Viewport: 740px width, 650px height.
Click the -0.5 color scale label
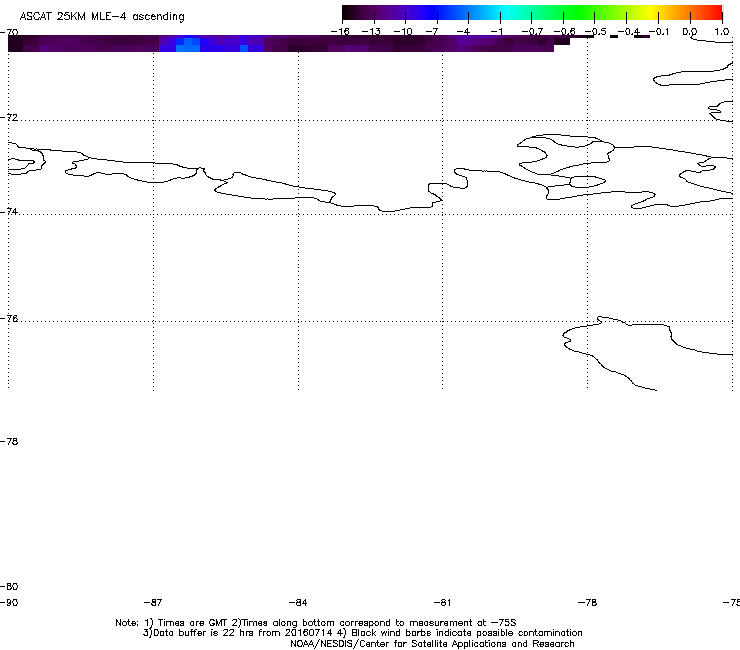[596, 32]
